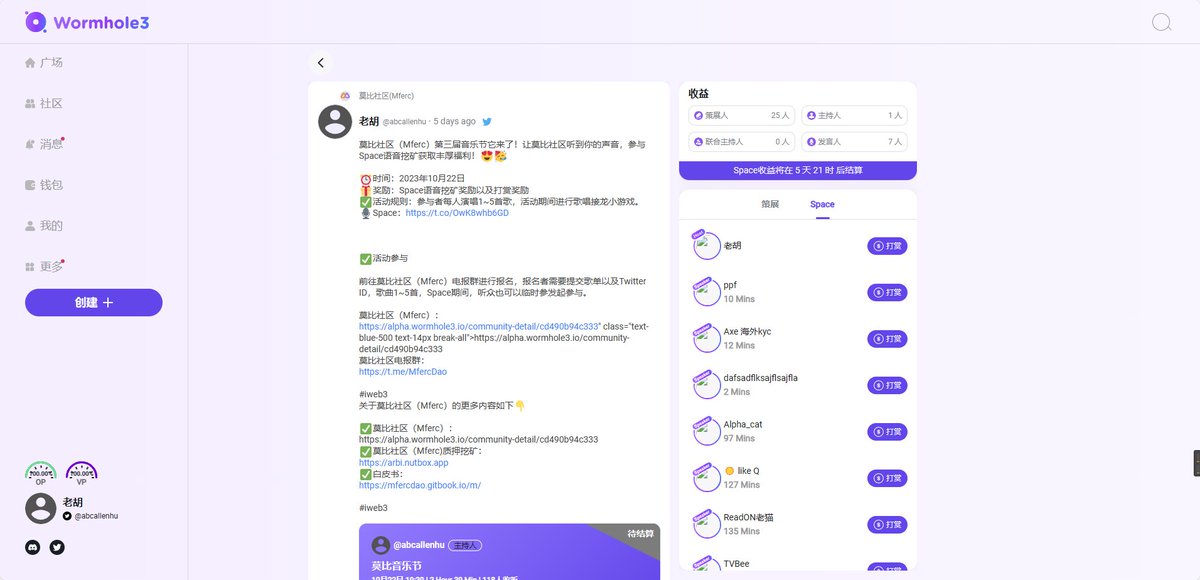
Task: Click the Wormhole3 logo
Action: pos(87,22)
